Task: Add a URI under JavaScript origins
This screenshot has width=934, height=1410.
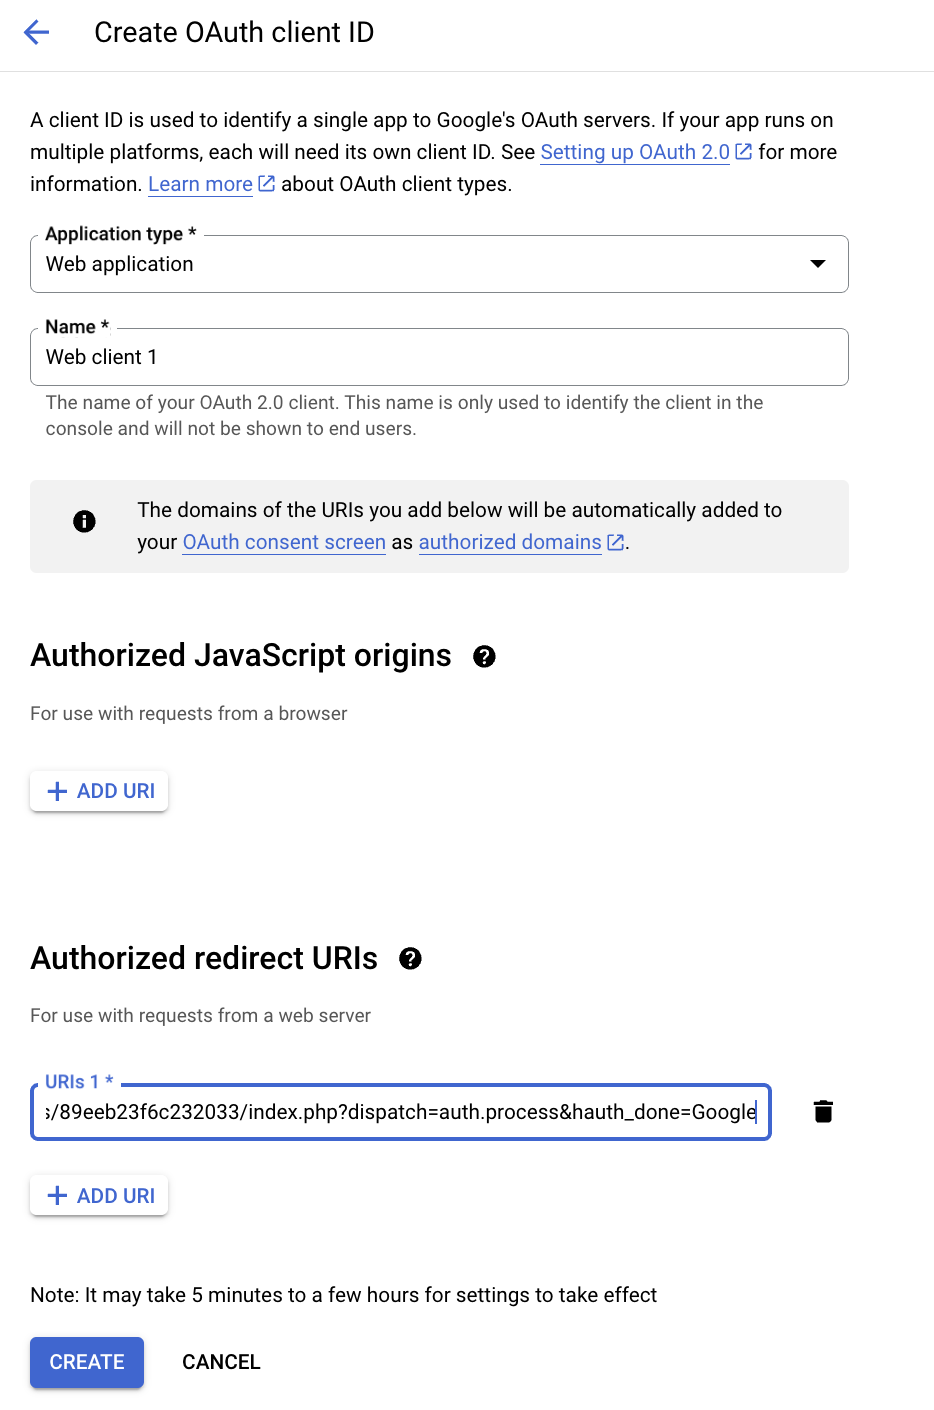Action: tap(100, 791)
